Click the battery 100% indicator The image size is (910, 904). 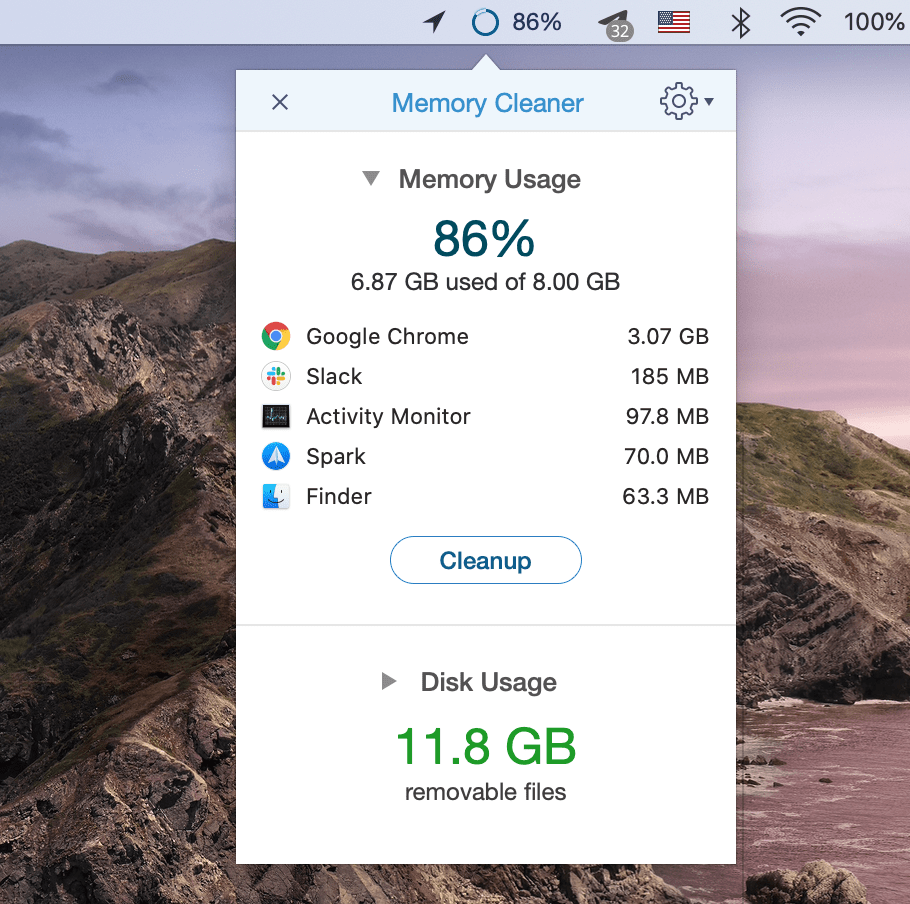(873, 21)
